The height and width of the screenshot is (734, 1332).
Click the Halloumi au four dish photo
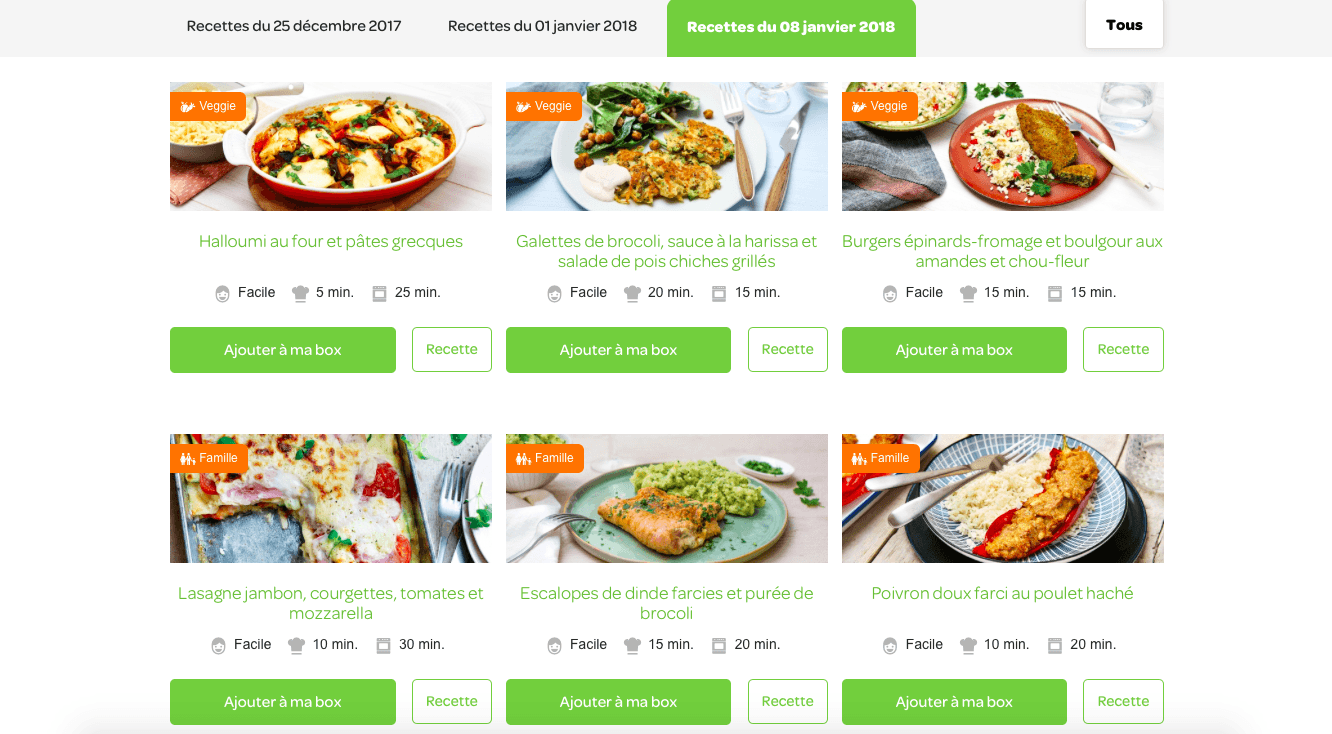(x=331, y=146)
